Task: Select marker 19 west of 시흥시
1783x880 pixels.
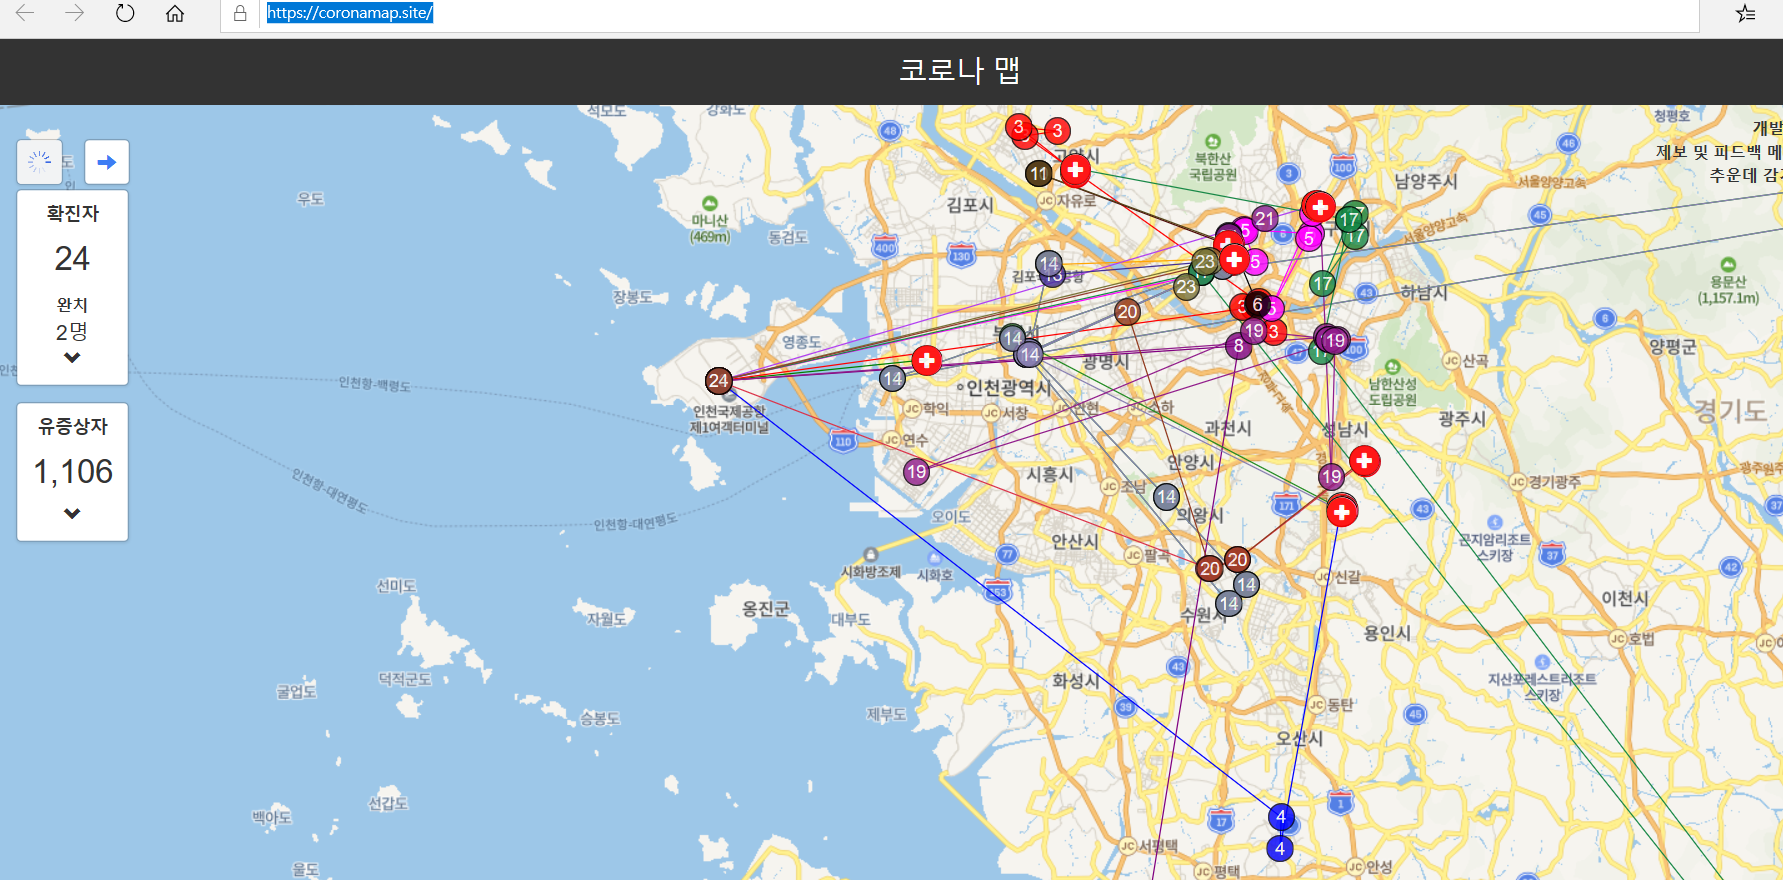Action: (916, 472)
